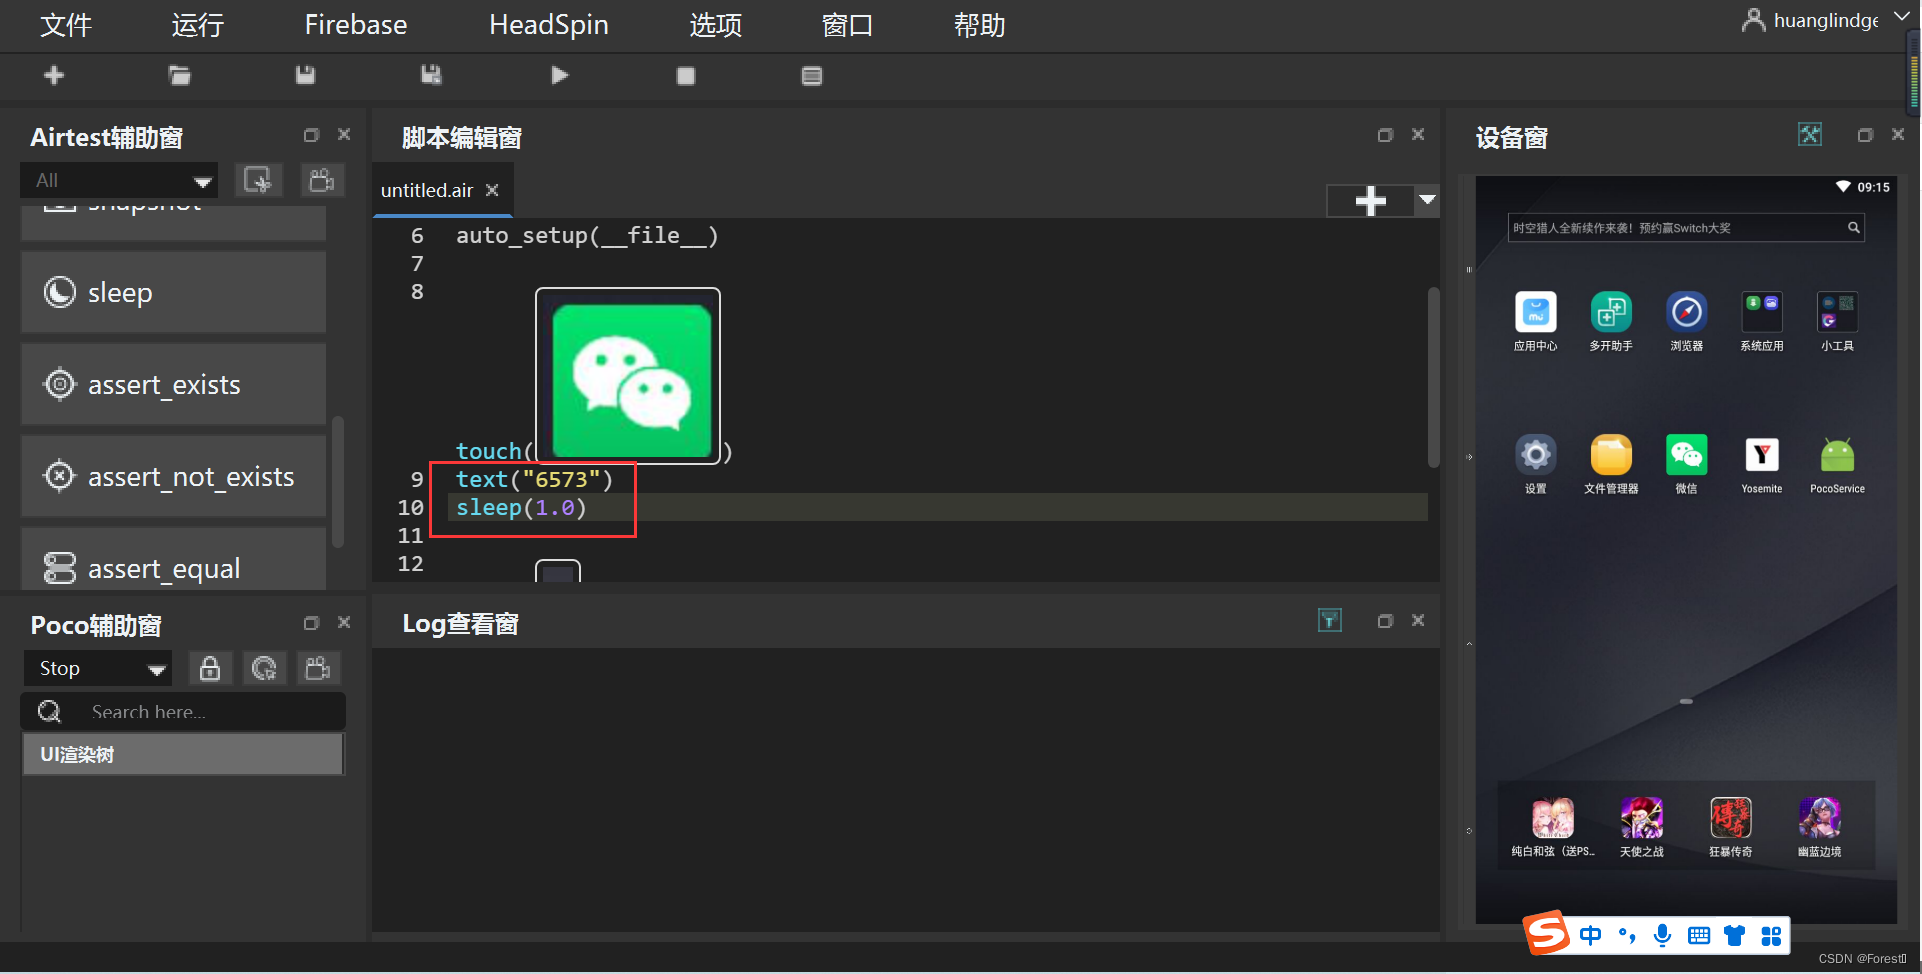Open the 选项 menu
Viewport: 1922px width, 974px height.
point(716,25)
